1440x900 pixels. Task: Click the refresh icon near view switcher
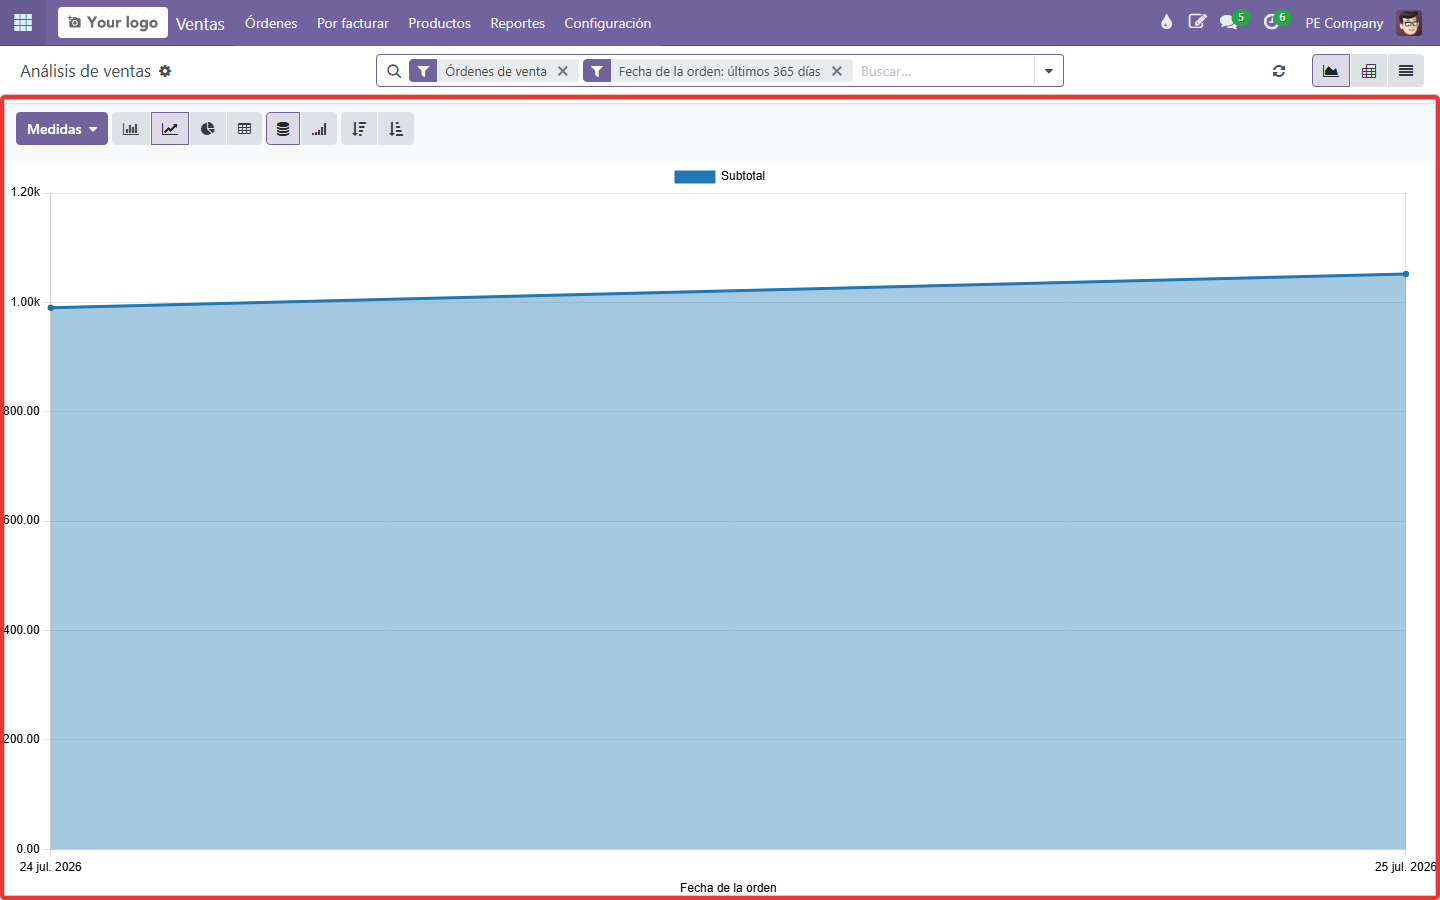(1279, 71)
